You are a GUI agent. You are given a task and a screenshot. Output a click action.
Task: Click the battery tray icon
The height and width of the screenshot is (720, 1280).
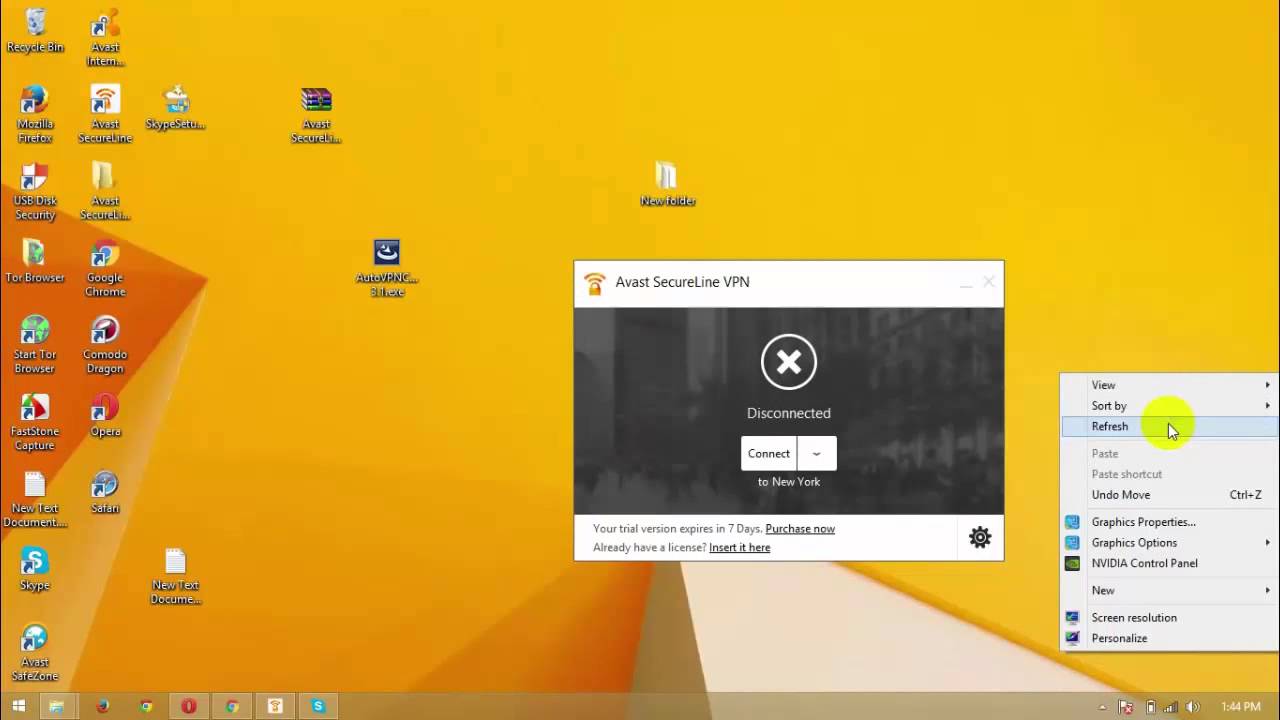[1149, 707]
